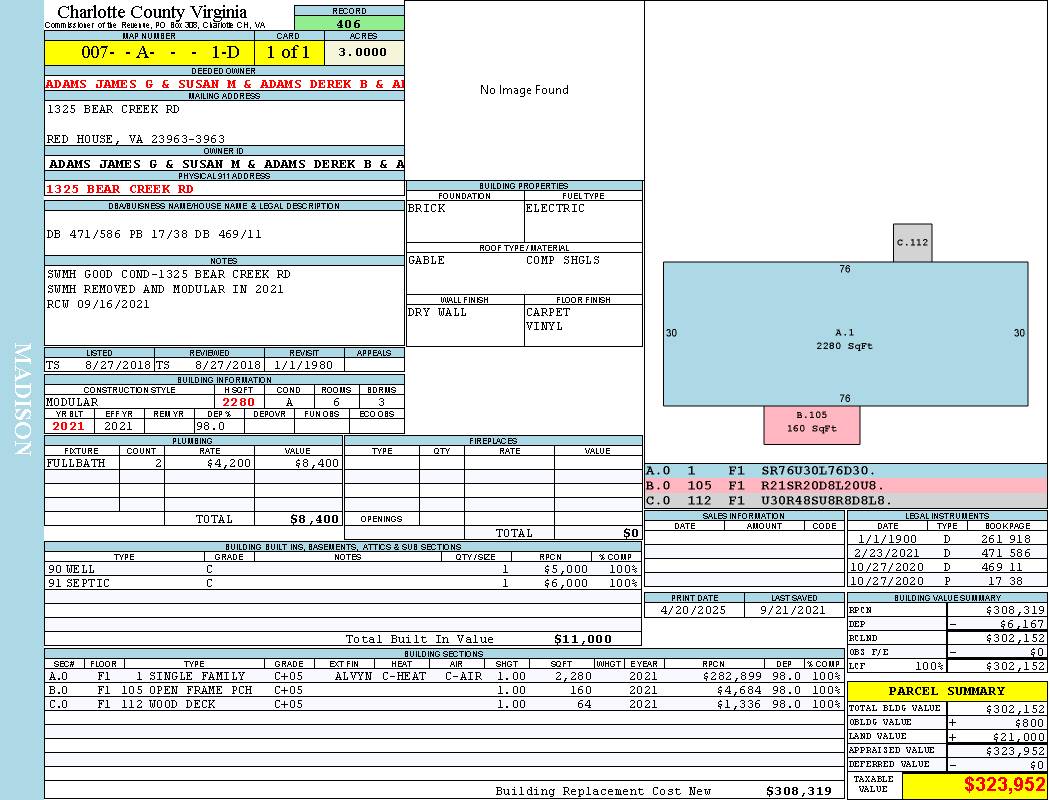Select the black Owner ID name text

tap(226, 164)
